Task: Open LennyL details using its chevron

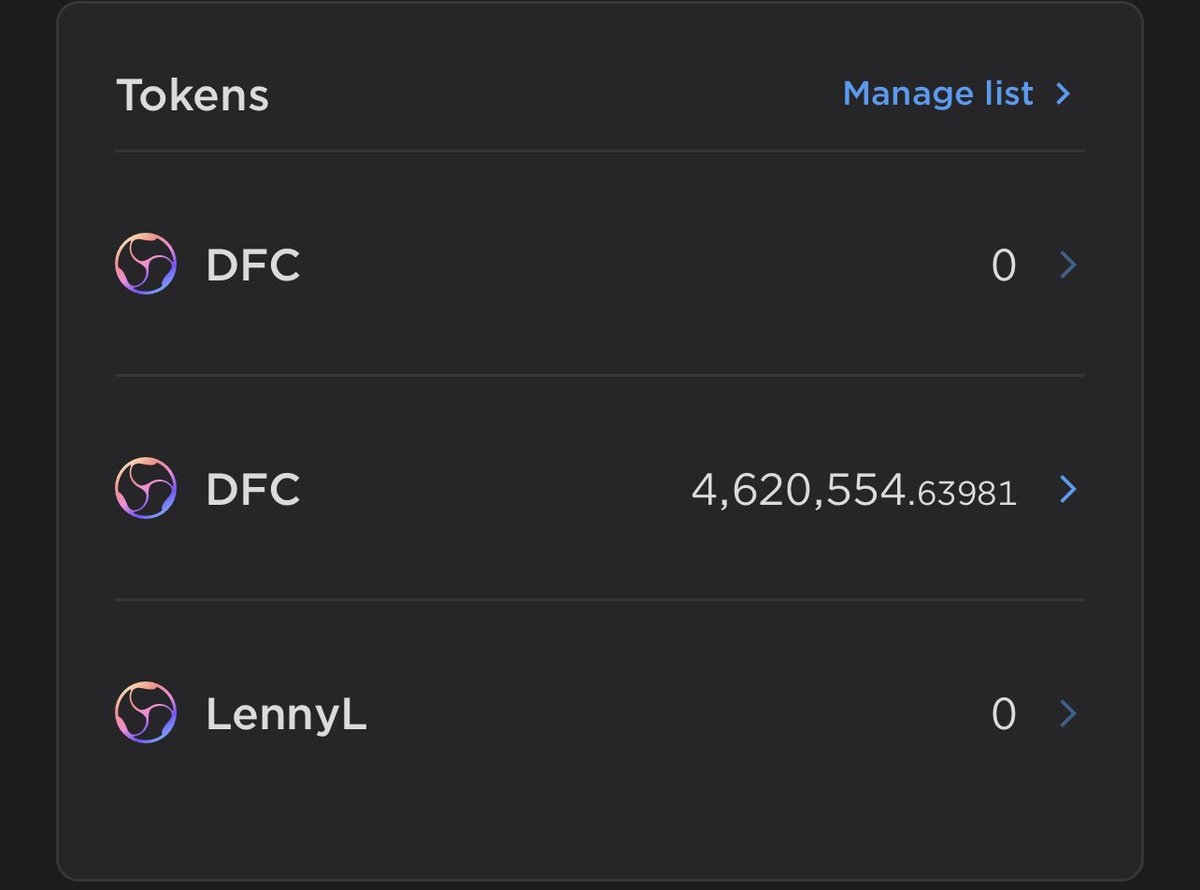Action: pyautogui.click(x=1068, y=713)
